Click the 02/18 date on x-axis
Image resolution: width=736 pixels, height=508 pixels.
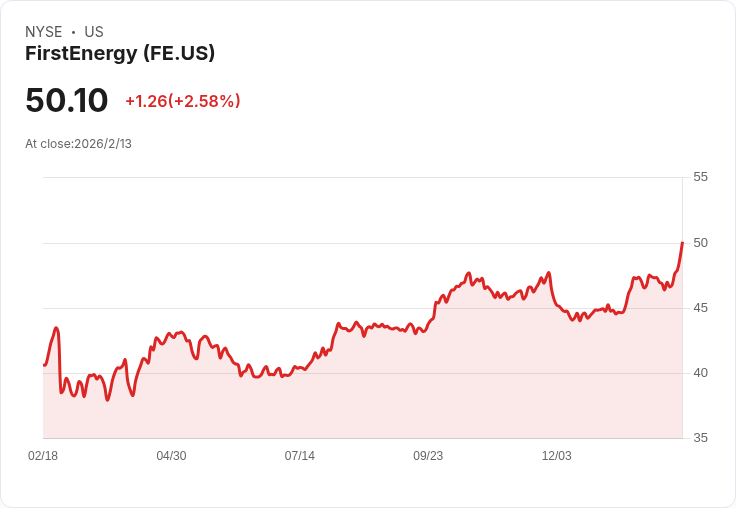[43, 456]
